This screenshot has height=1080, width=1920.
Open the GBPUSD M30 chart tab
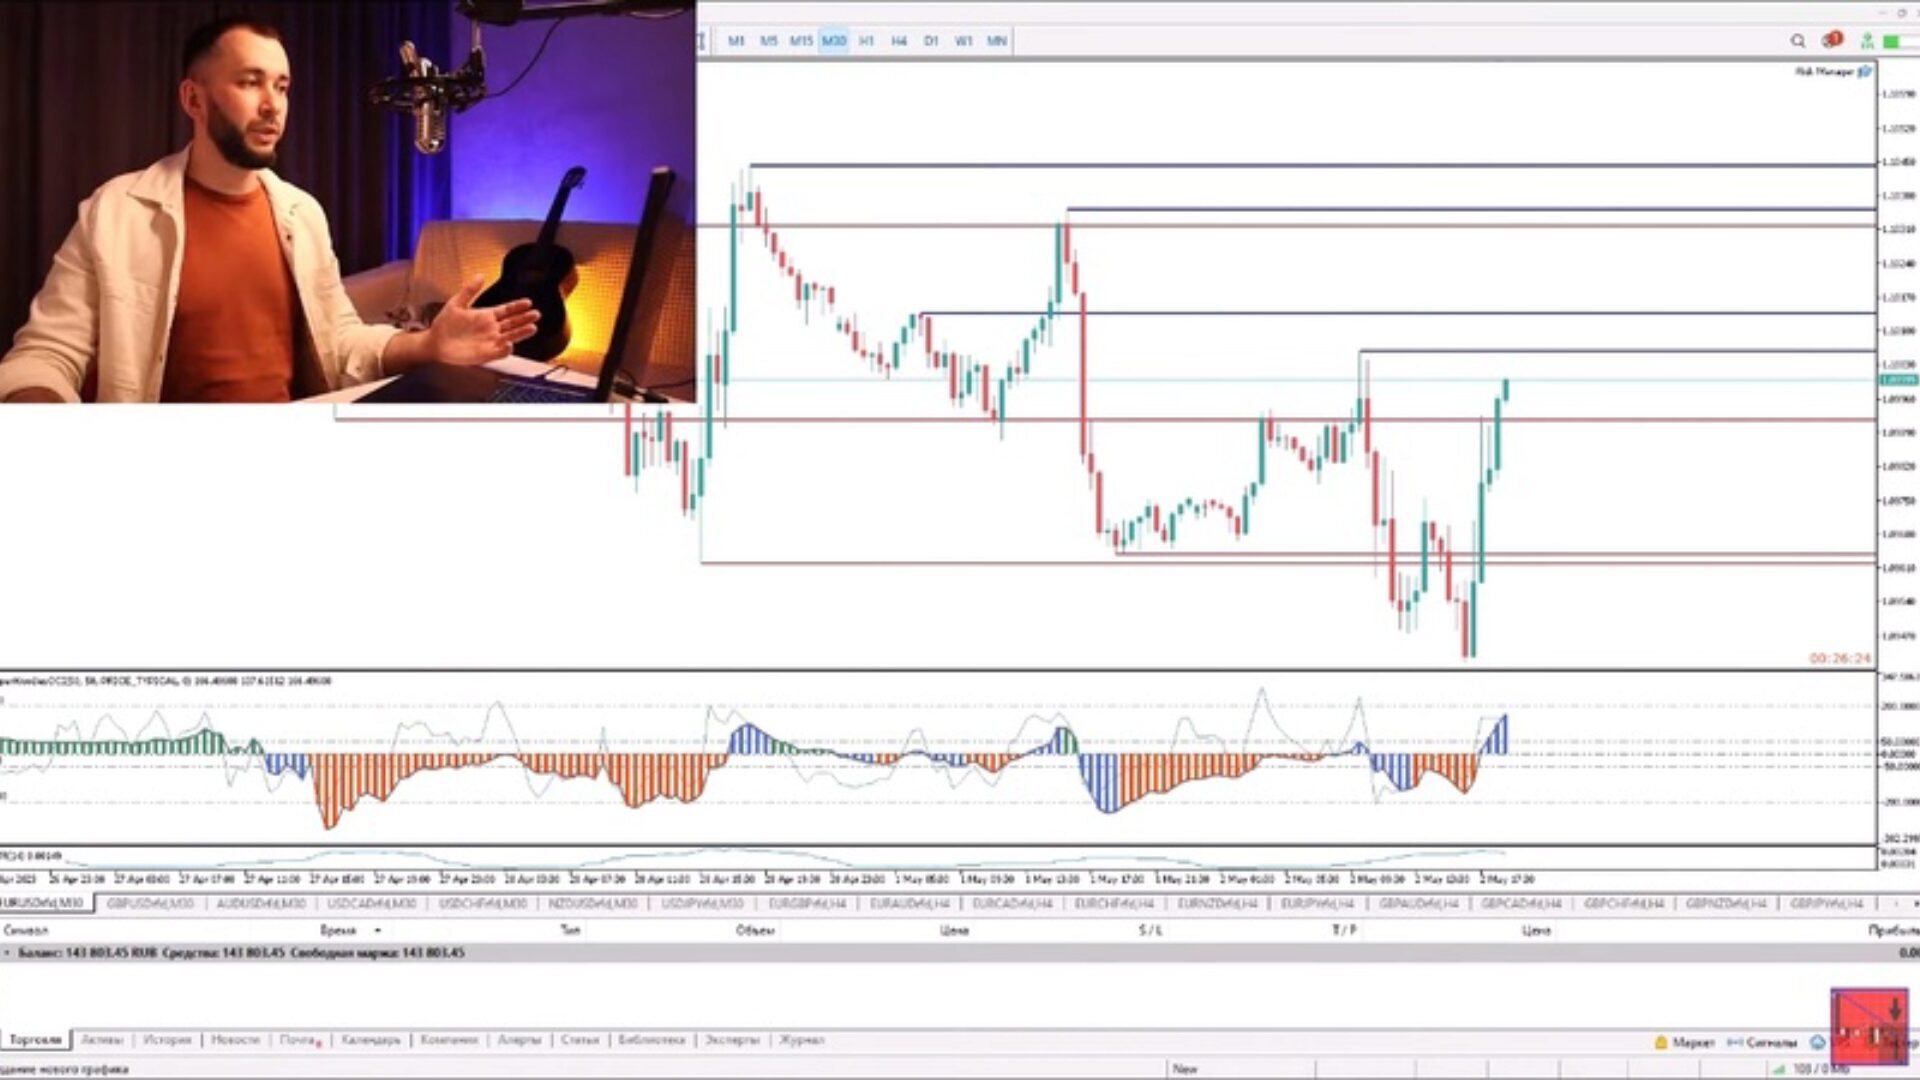(x=150, y=903)
